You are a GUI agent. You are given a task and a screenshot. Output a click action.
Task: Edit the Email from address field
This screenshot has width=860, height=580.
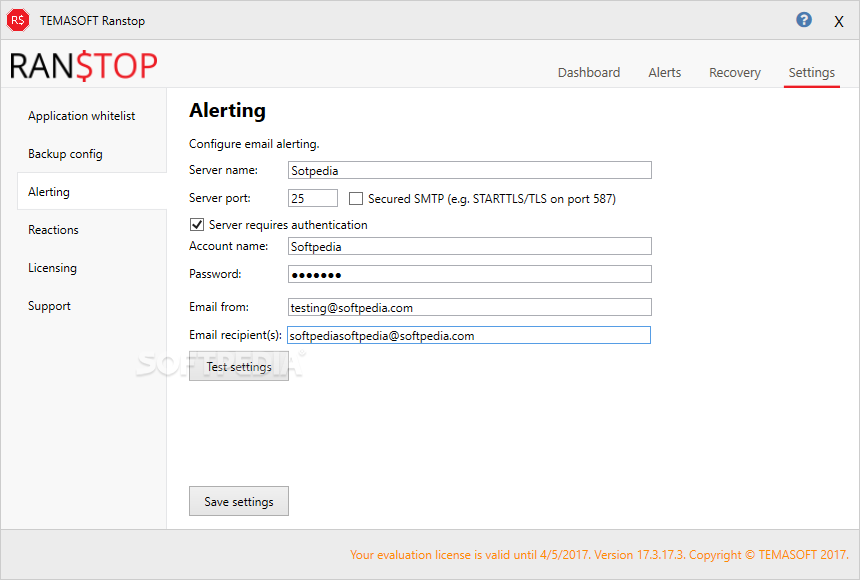click(469, 307)
